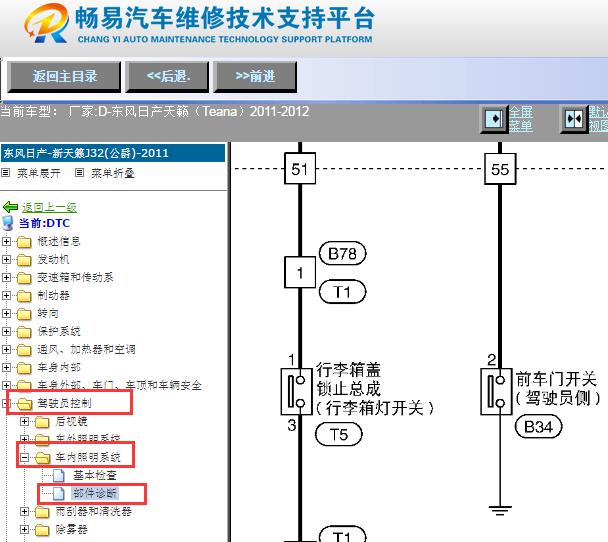Click the B34 connector label
Image resolution: width=608 pixels, height=542 pixels.
[538, 427]
